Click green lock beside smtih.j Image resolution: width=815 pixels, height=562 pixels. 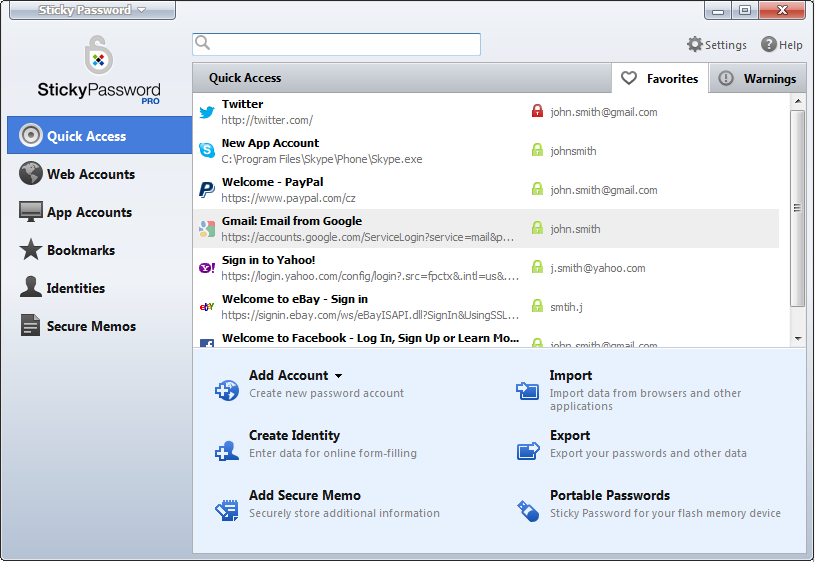coord(537,306)
